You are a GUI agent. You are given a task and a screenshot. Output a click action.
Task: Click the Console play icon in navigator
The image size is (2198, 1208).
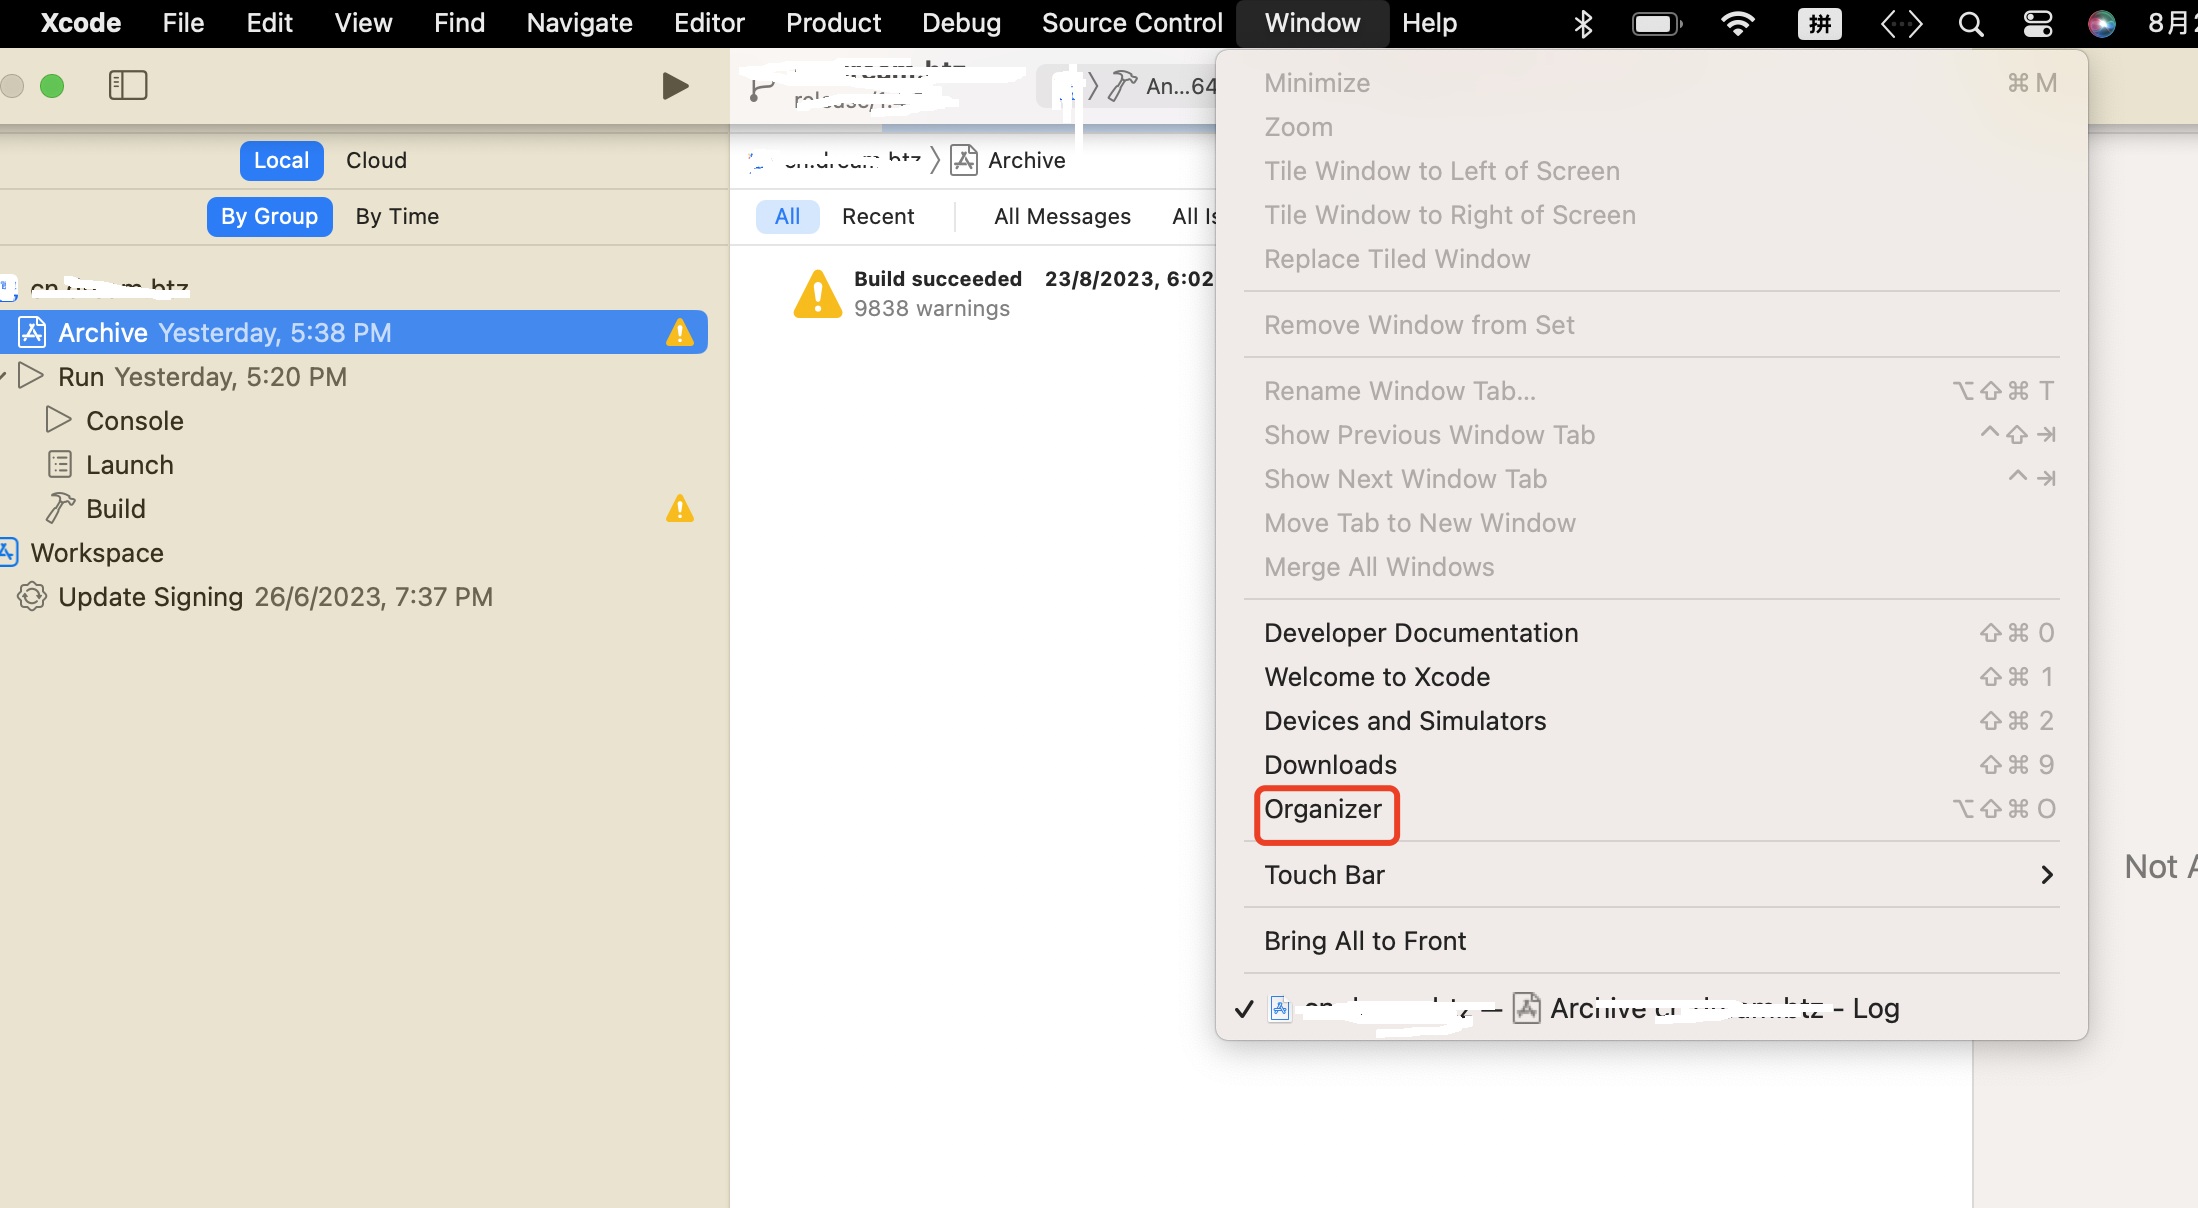click(59, 420)
